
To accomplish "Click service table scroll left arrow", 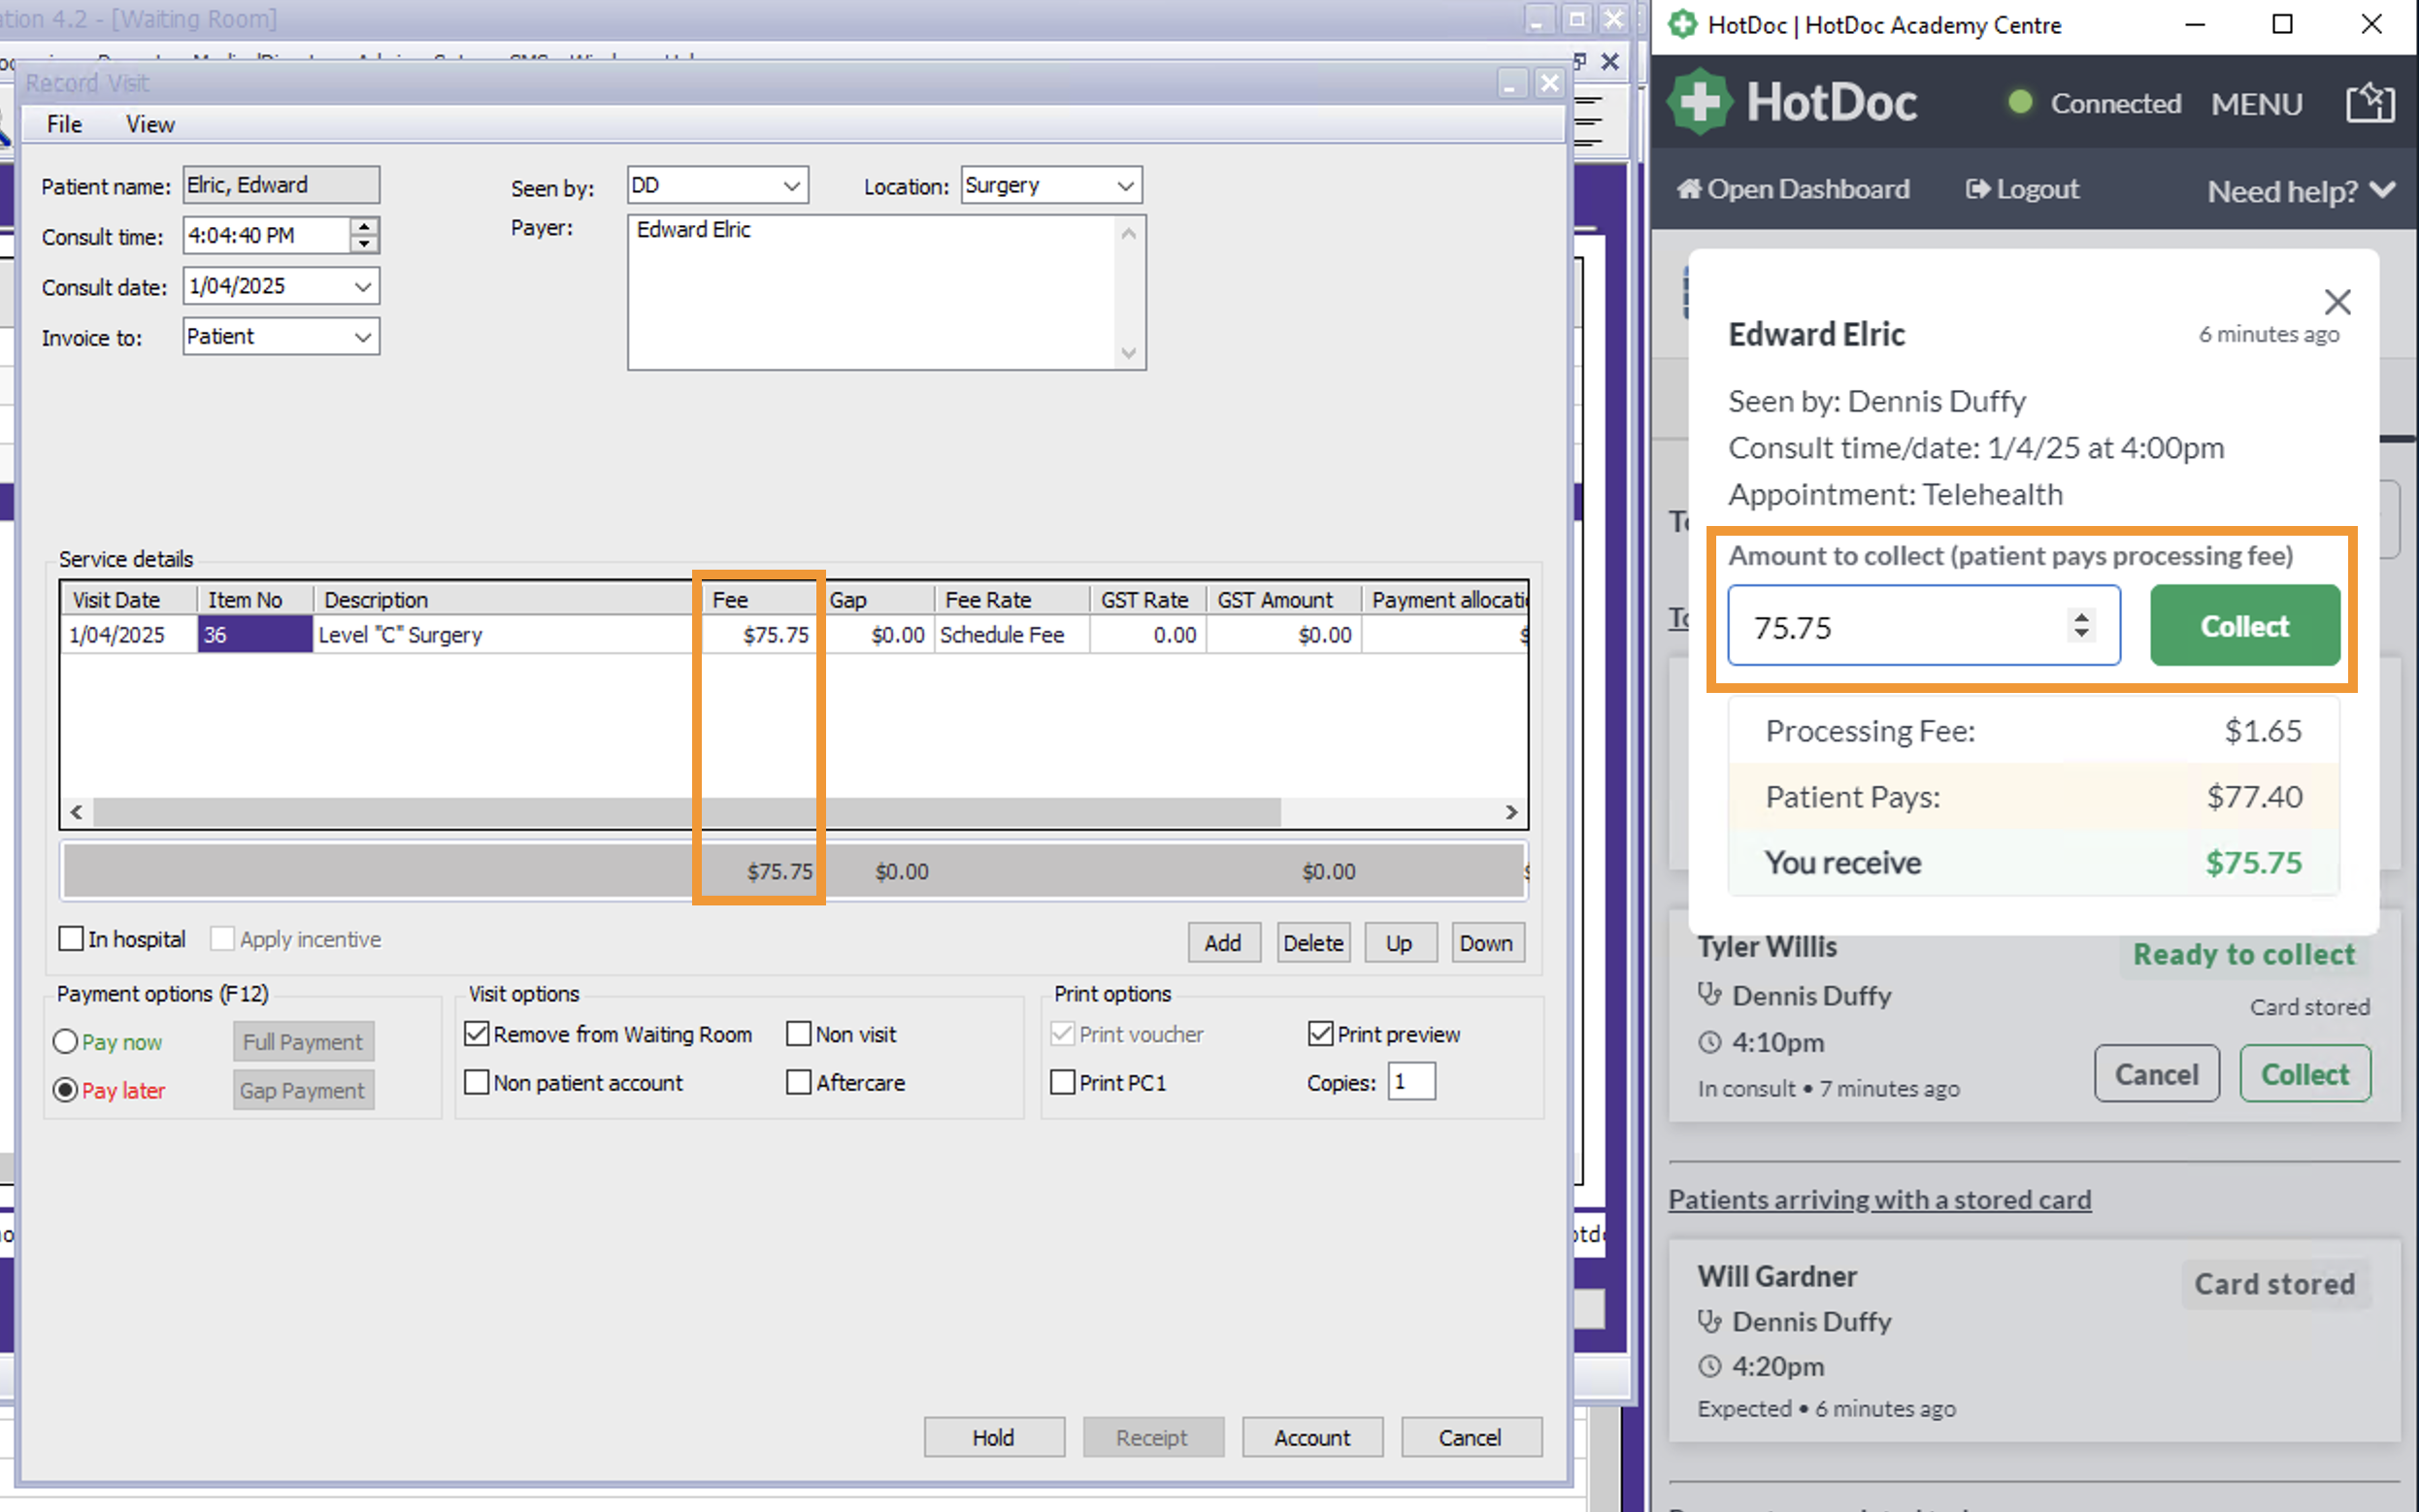I will (x=77, y=812).
